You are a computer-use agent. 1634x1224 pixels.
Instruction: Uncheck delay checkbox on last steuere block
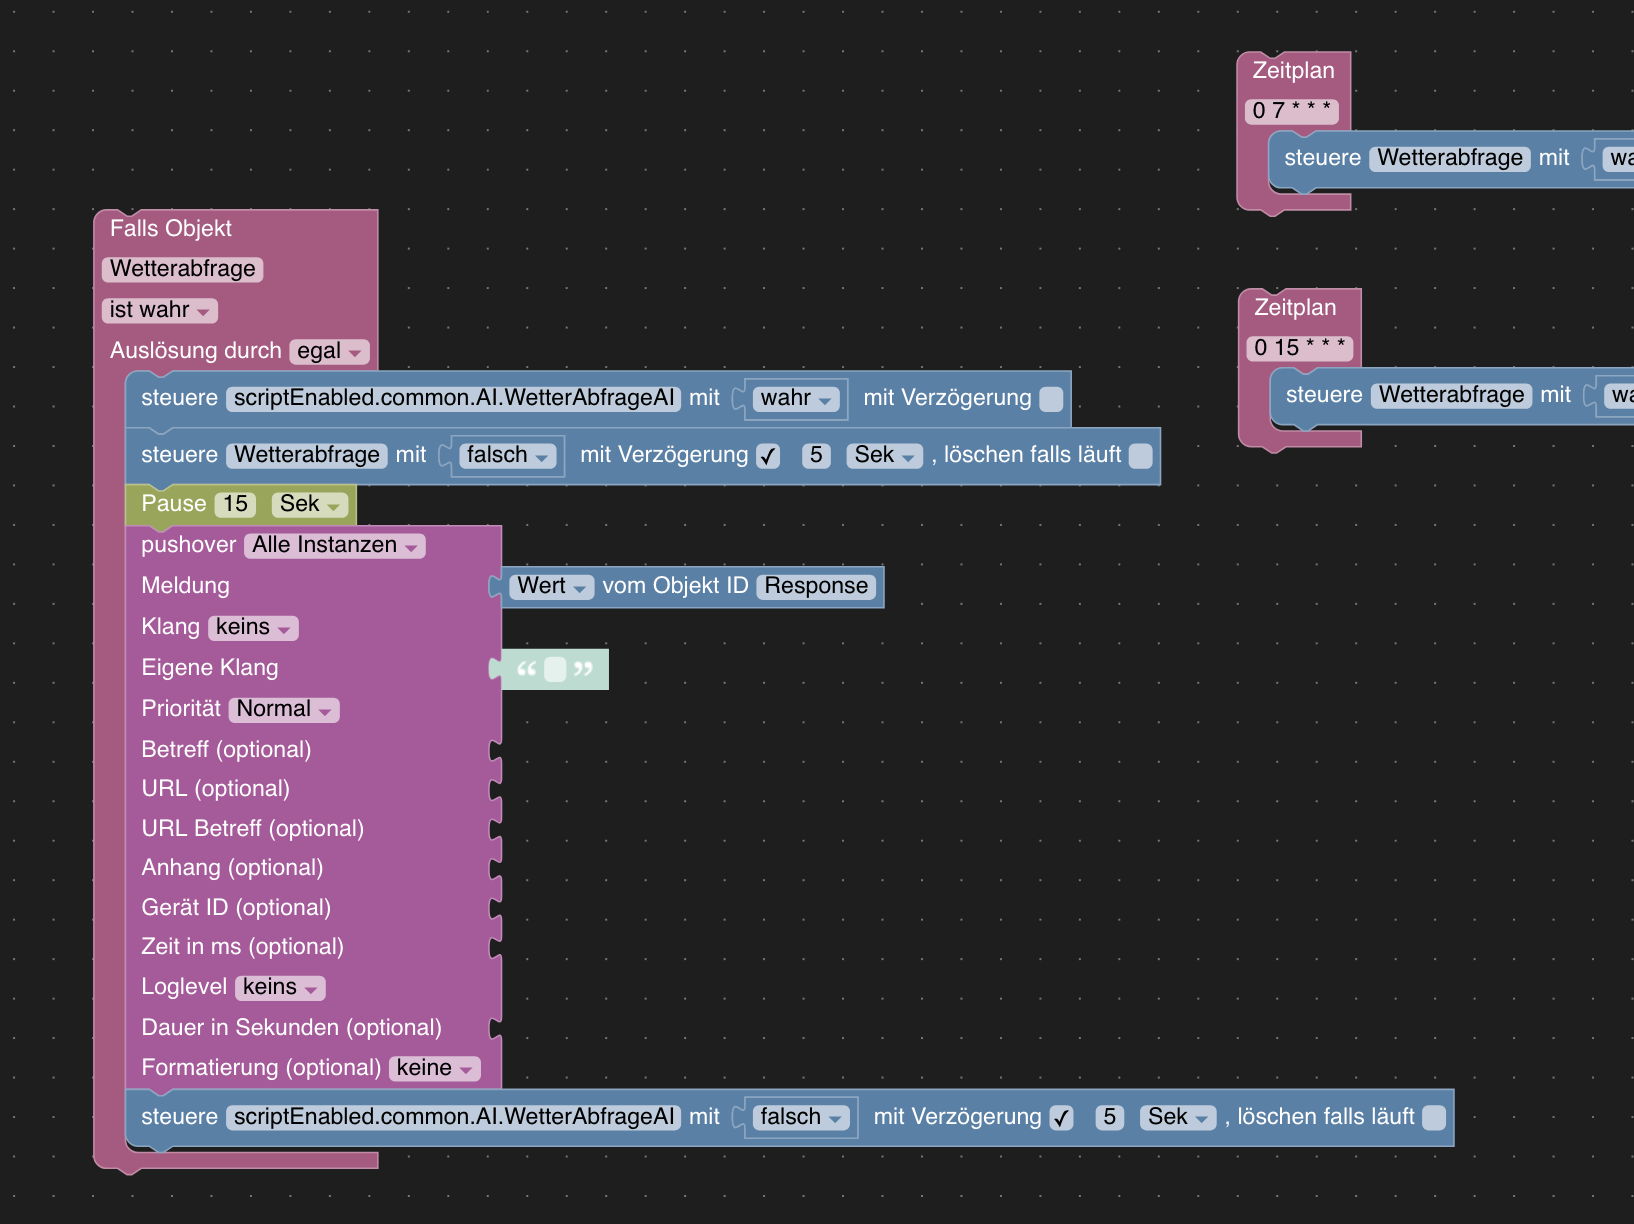click(x=1061, y=1118)
